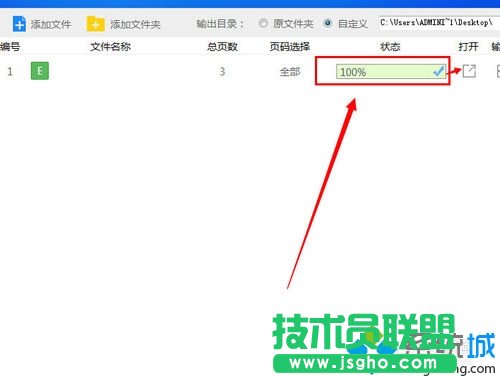This screenshot has height=379, width=500.
Task: Click the 100% progress bar
Action: point(391,71)
